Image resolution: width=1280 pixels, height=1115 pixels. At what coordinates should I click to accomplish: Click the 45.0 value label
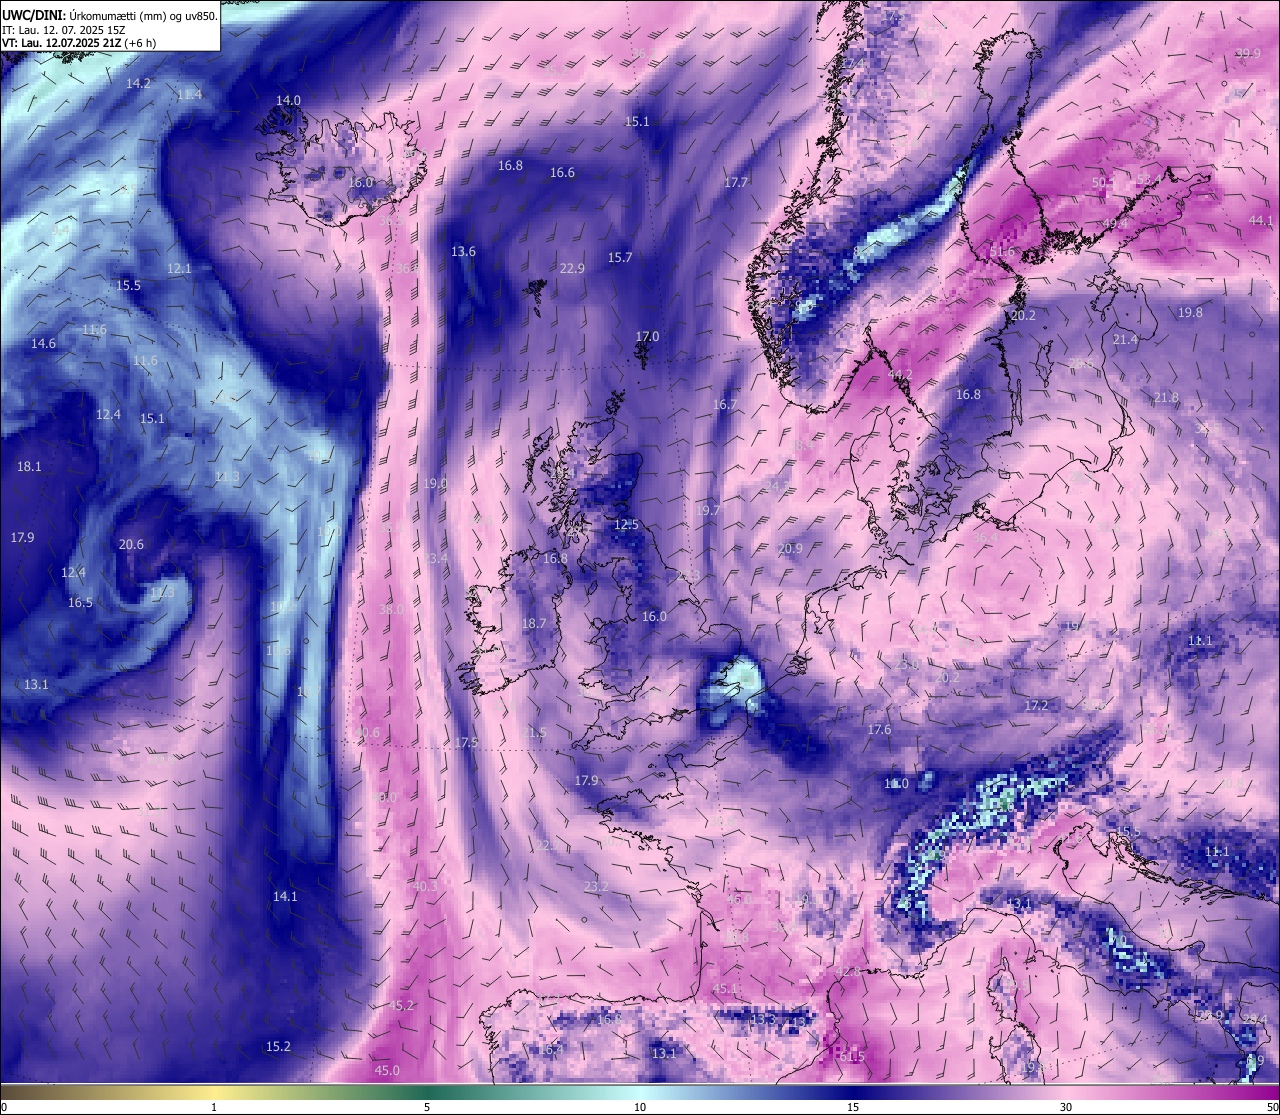pyautogui.click(x=387, y=1070)
